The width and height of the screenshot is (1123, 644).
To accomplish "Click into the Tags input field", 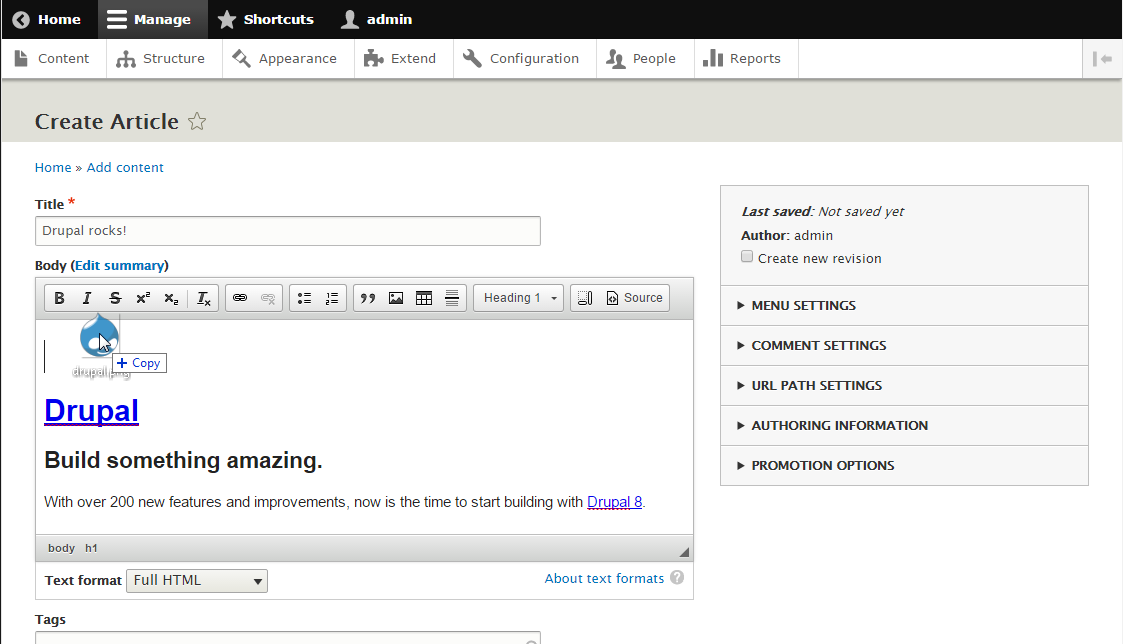I will click(288, 638).
